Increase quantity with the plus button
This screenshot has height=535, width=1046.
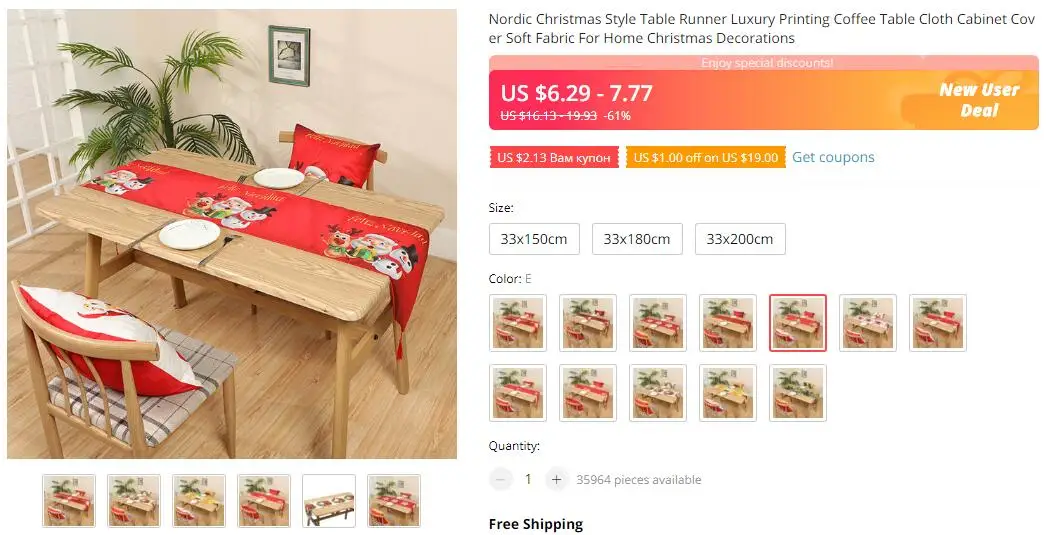(556, 479)
